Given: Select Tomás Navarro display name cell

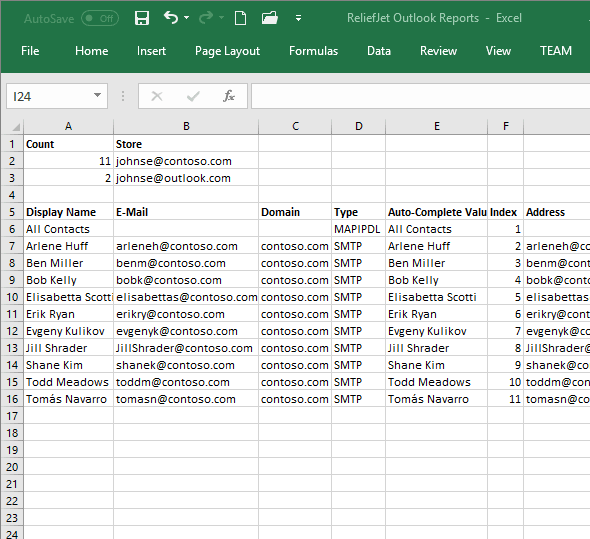Looking at the screenshot, I should coord(68,399).
